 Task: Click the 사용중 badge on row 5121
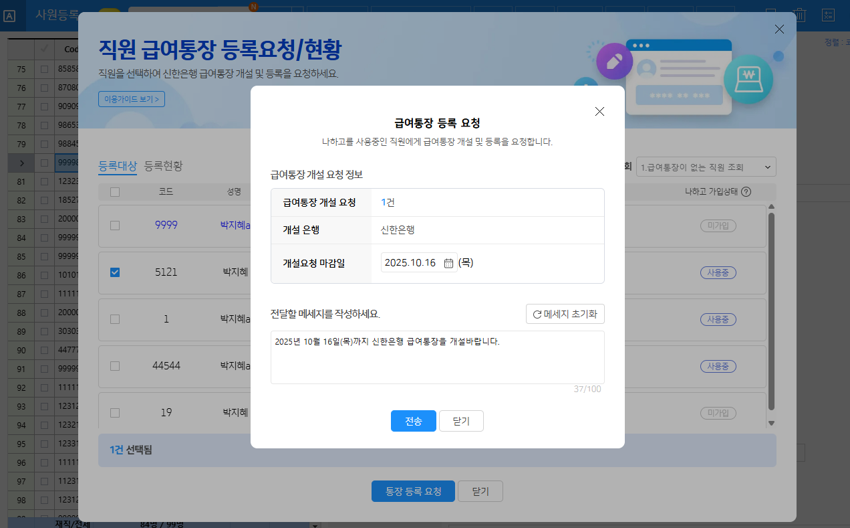coord(718,273)
